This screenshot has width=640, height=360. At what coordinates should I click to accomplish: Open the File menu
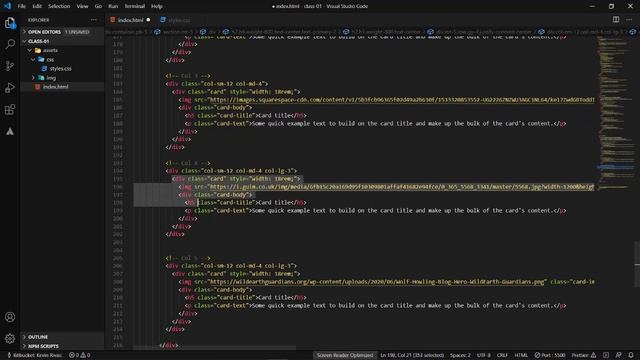click(22, 6)
